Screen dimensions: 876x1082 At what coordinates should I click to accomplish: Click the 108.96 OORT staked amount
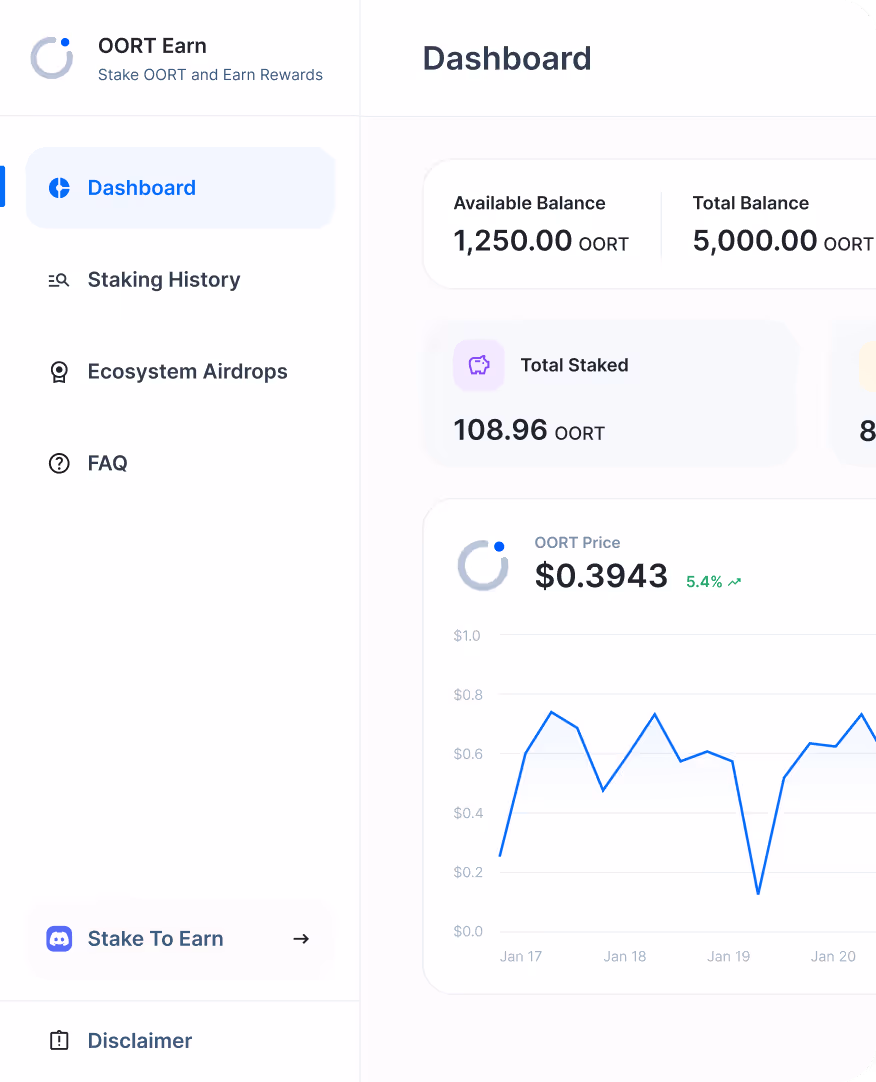[x=529, y=431]
